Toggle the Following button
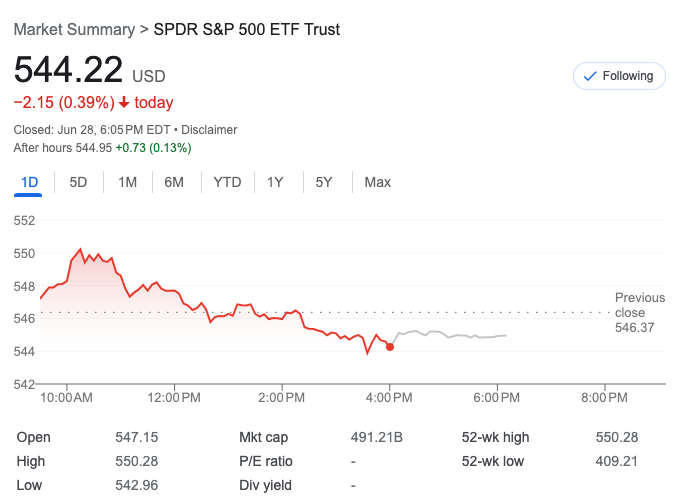This screenshot has height=504, width=681. point(619,76)
